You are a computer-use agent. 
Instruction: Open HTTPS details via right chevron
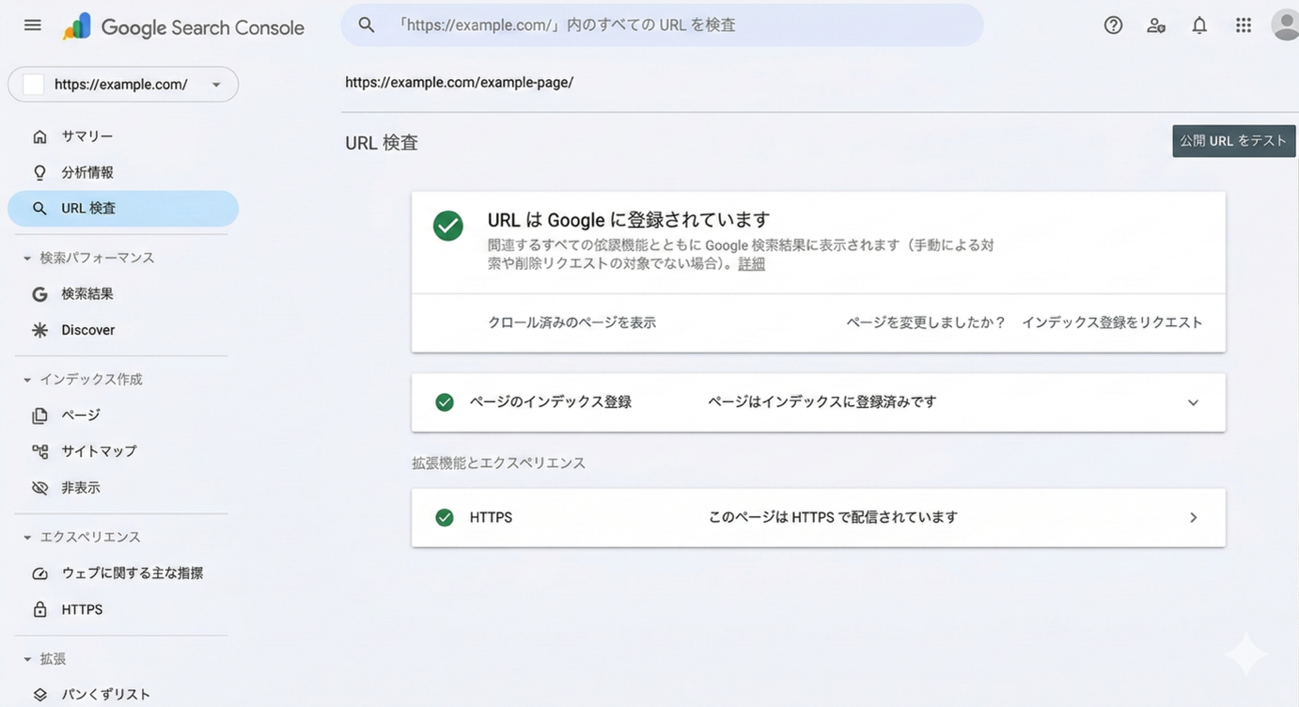click(x=1193, y=517)
